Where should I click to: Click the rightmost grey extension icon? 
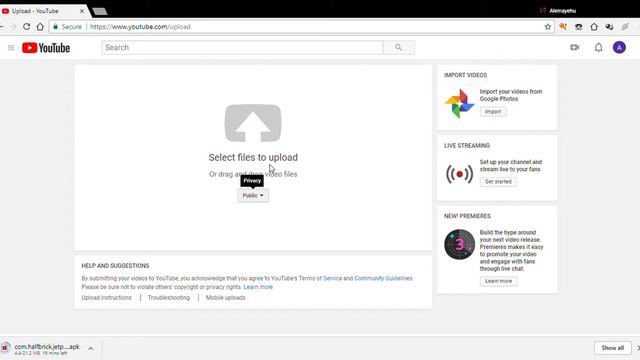pos(625,27)
